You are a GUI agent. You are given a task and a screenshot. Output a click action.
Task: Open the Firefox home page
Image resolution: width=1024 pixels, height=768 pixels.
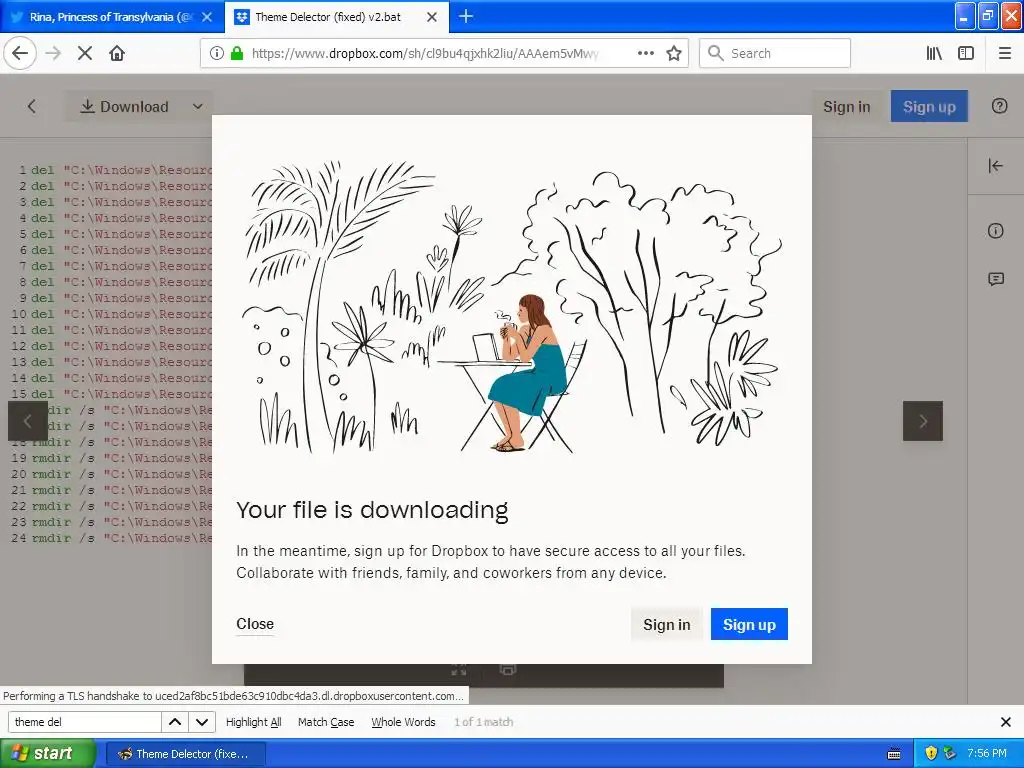pos(117,53)
